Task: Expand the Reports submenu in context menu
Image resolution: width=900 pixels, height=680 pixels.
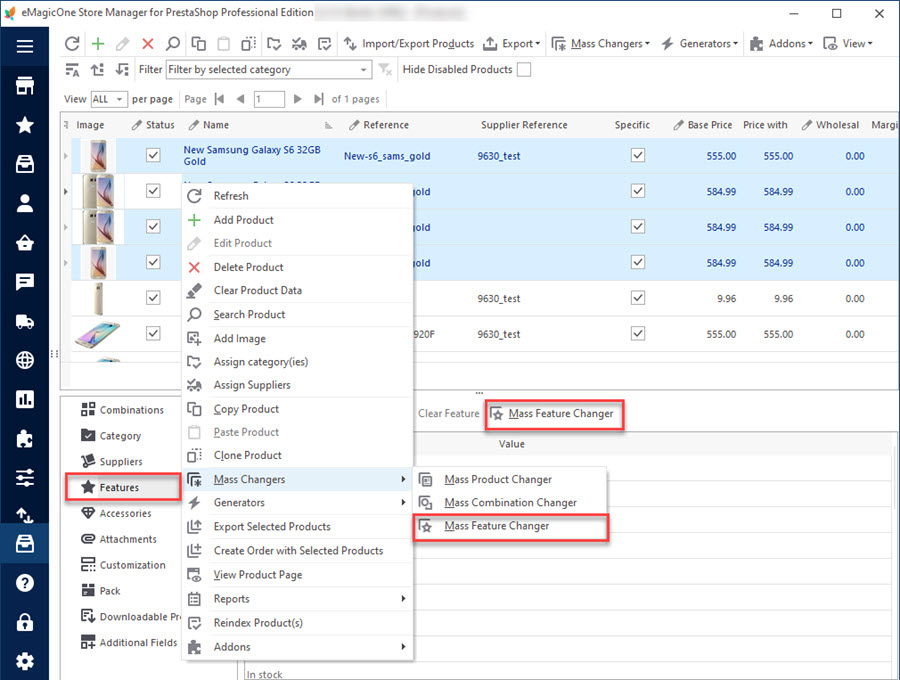Action: coord(297,599)
